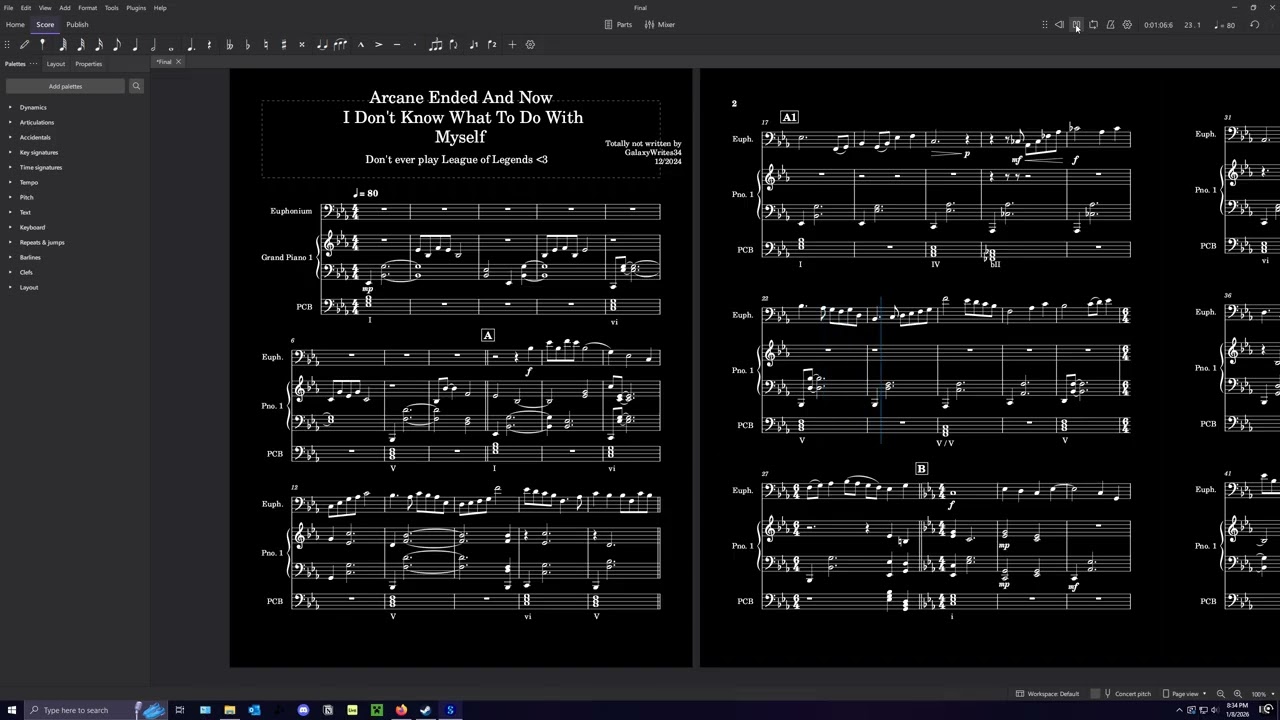Image resolution: width=1280 pixels, height=720 pixels.
Task: Toggle the augmentation dot
Action: [x=190, y=44]
